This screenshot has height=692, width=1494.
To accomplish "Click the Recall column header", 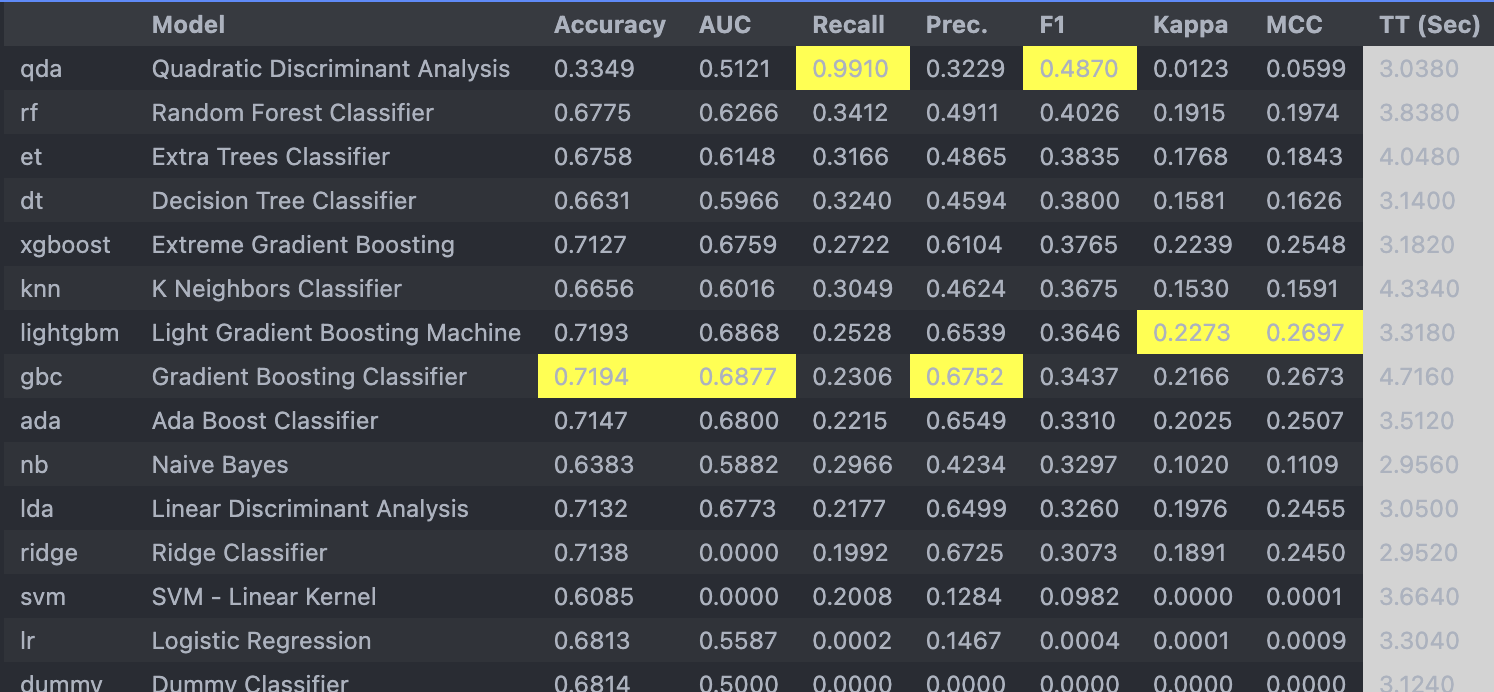I will [848, 25].
